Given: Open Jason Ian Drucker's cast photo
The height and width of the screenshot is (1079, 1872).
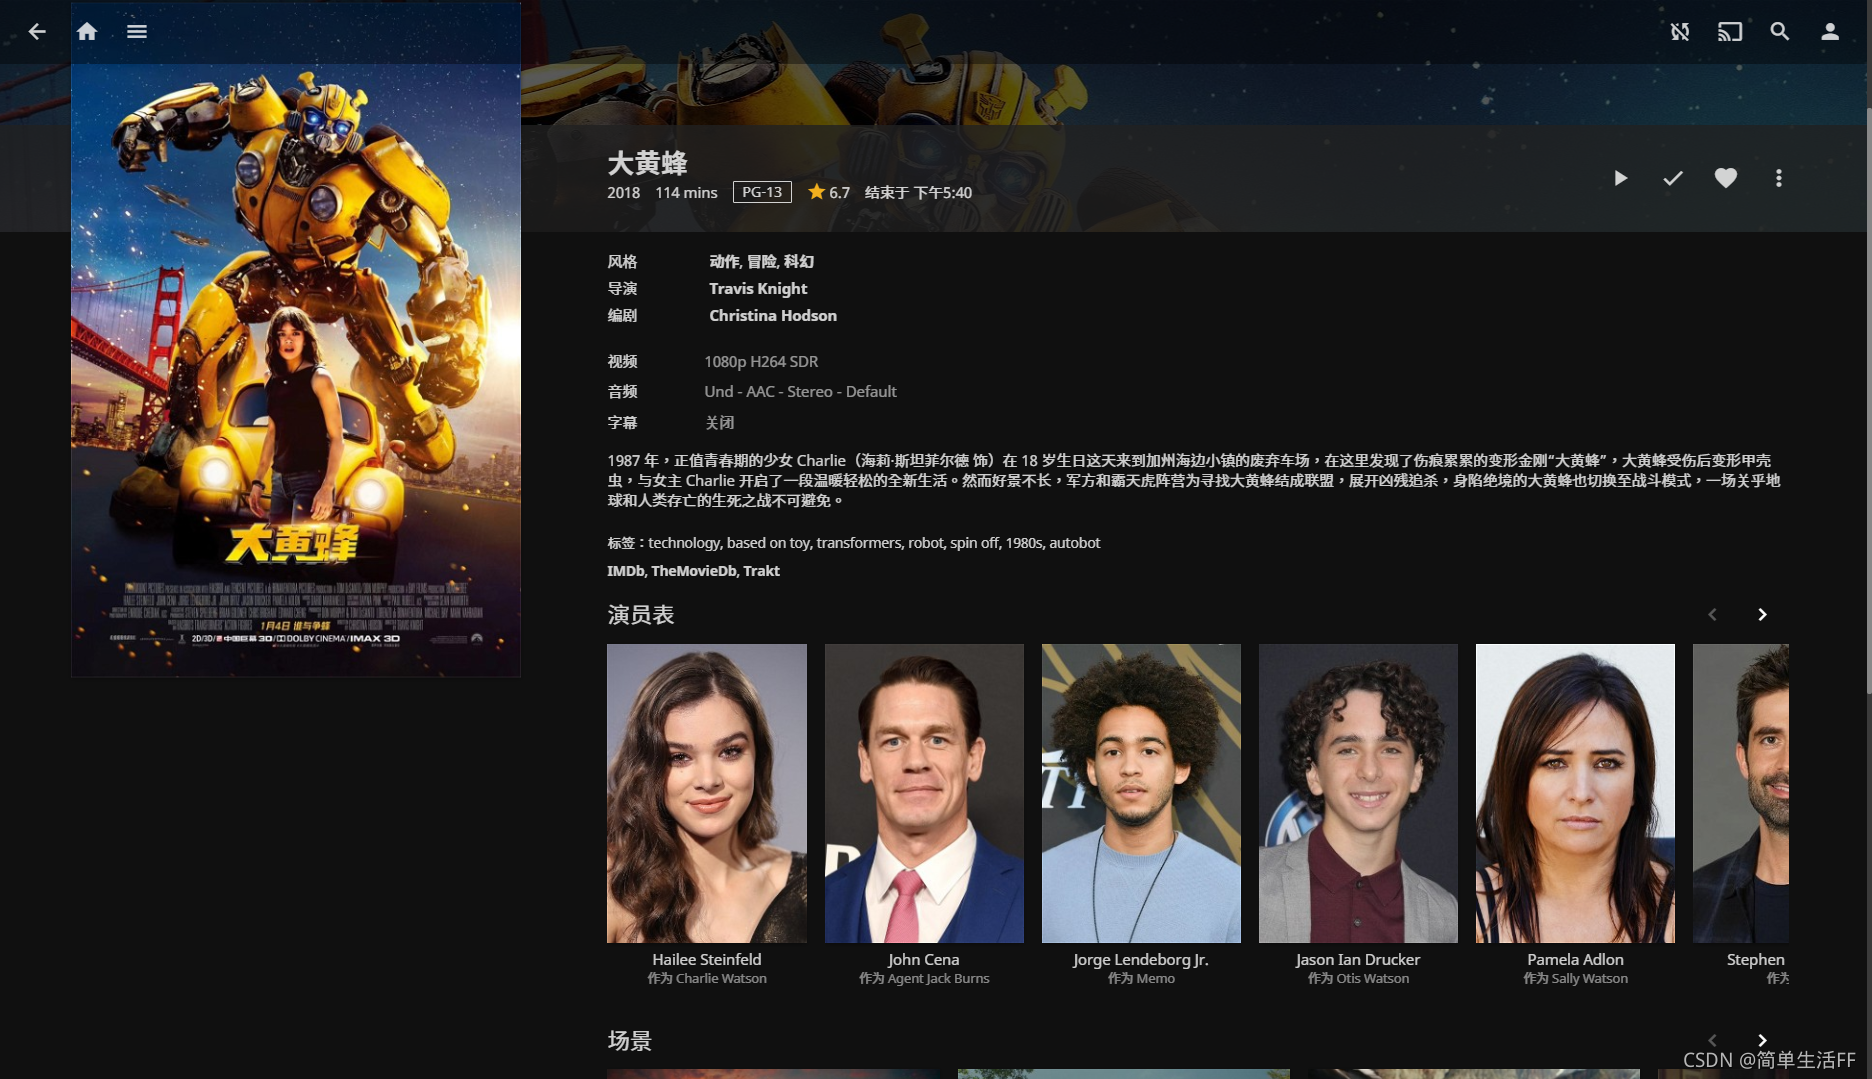Looking at the screenshot, I should 1358,793.
